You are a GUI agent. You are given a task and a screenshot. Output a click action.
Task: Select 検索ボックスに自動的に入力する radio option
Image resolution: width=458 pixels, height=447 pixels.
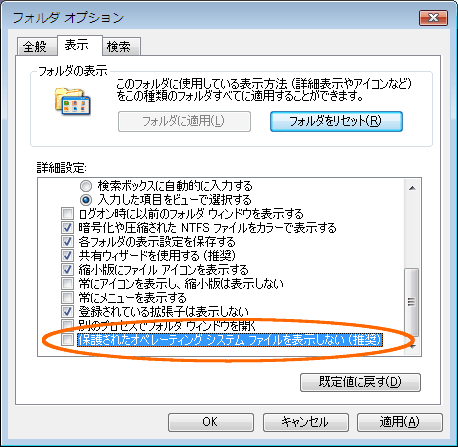[x=86, y=186]
